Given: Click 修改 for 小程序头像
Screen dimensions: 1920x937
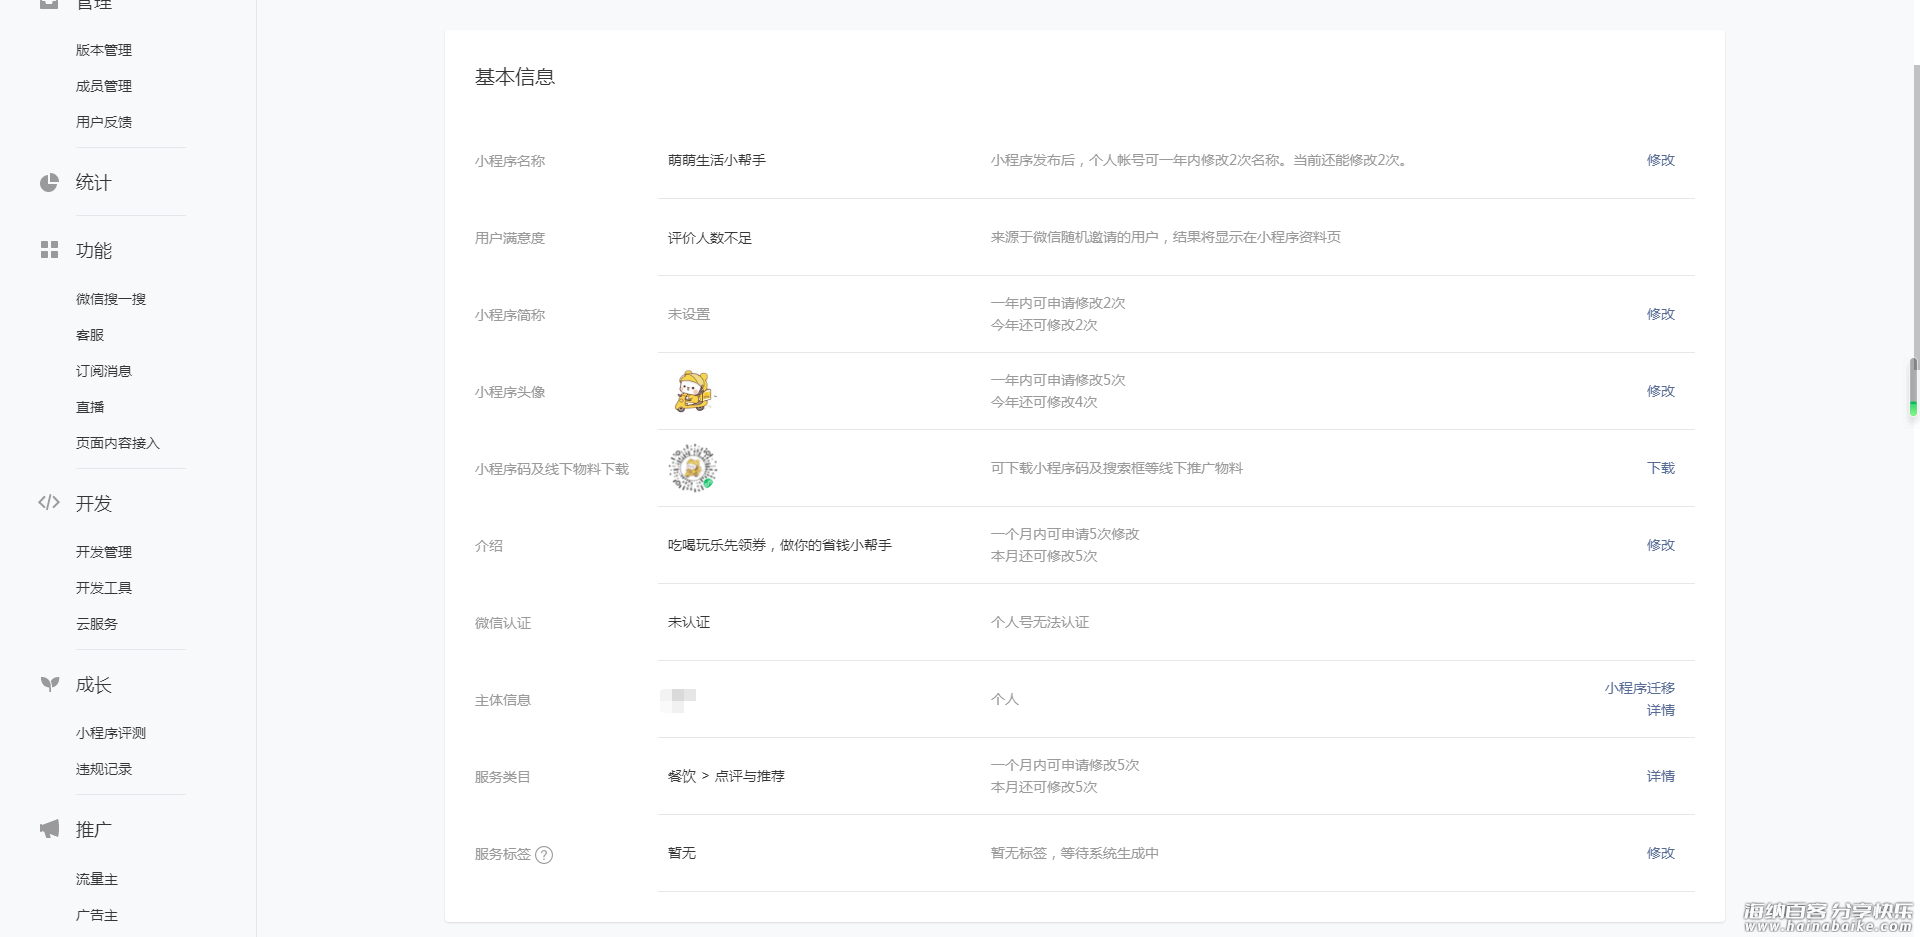Looking at the screenshot, I should (x=1661, y=391).
